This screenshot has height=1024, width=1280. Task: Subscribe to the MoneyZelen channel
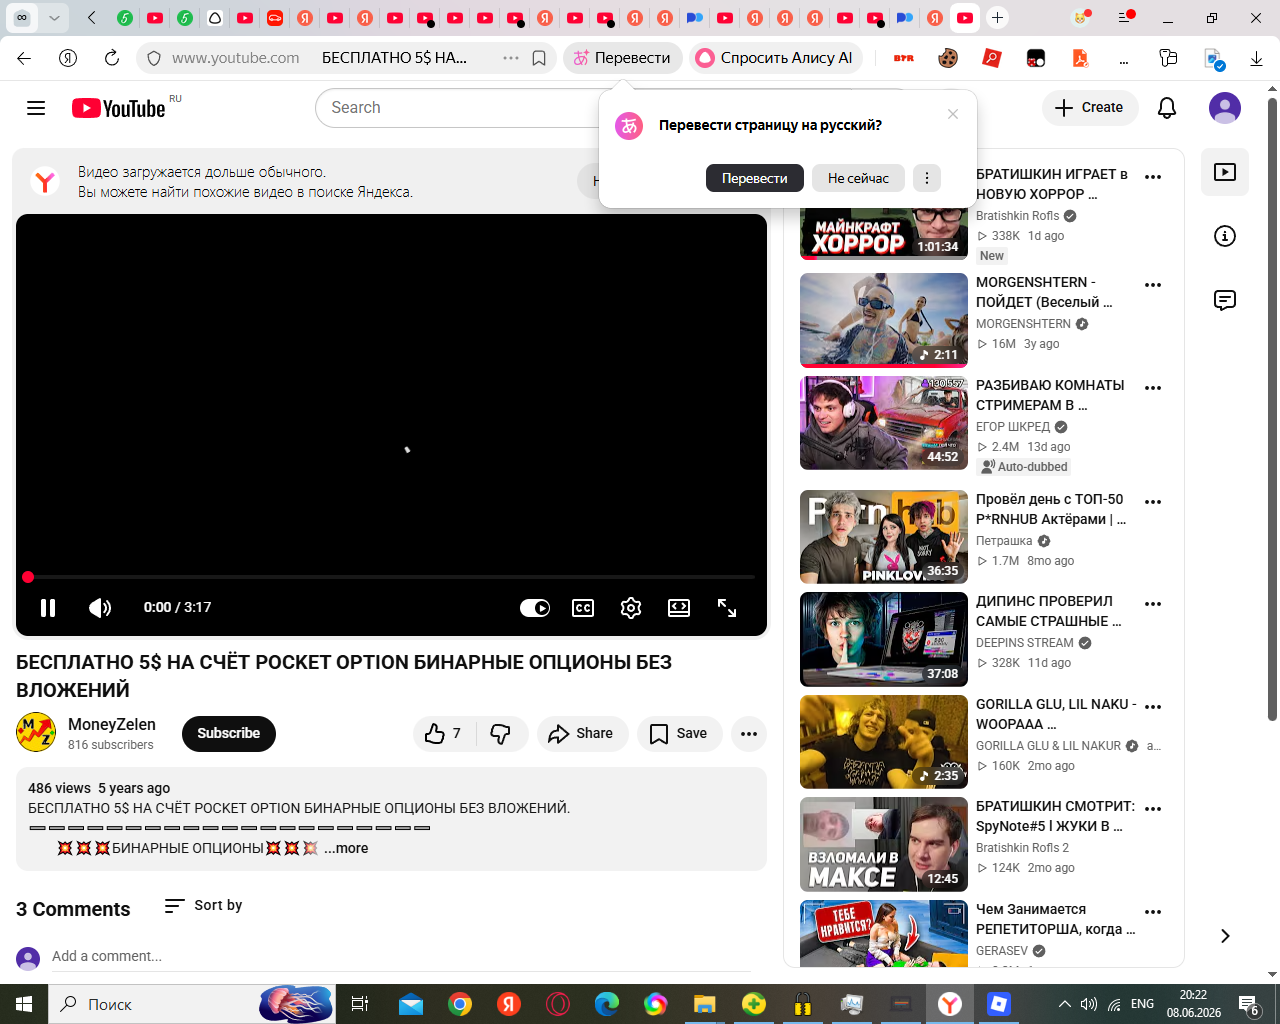(229, 733)
